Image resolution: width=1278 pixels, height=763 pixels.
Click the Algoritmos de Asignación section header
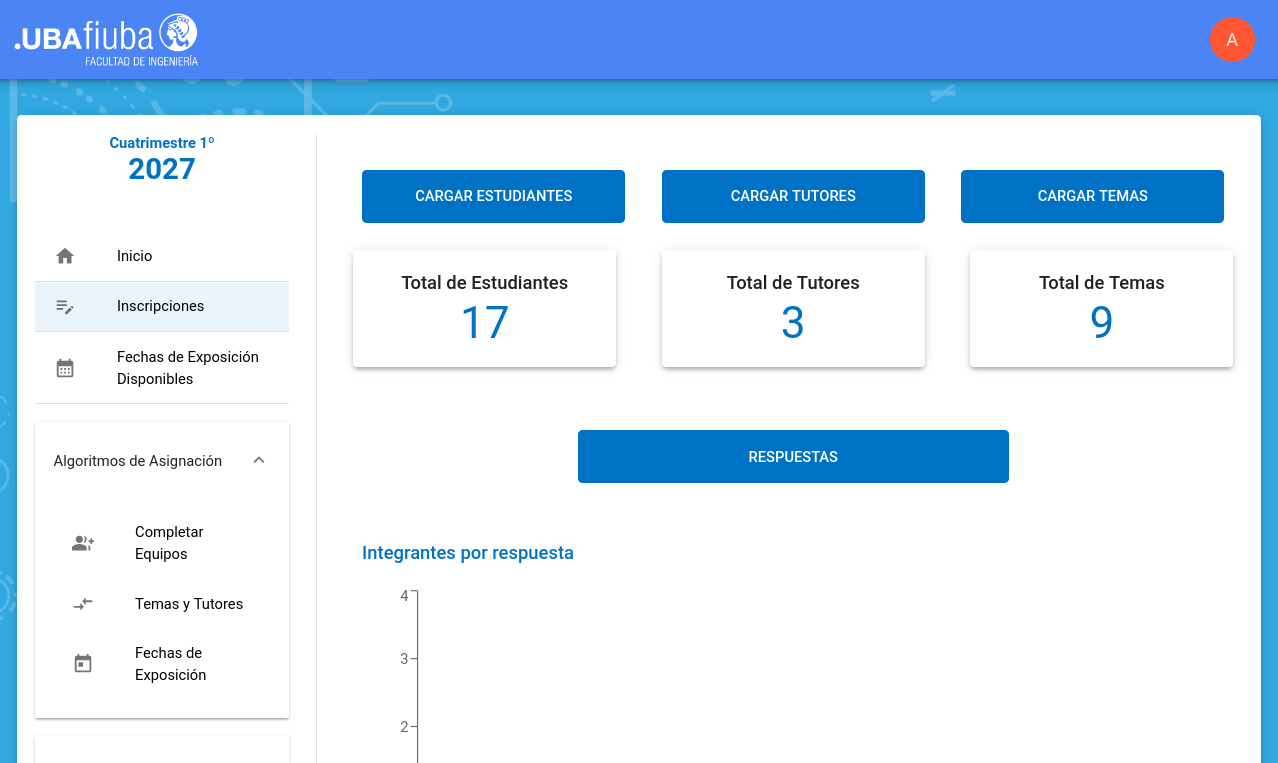pyautogui.click(x=138, y=461)
